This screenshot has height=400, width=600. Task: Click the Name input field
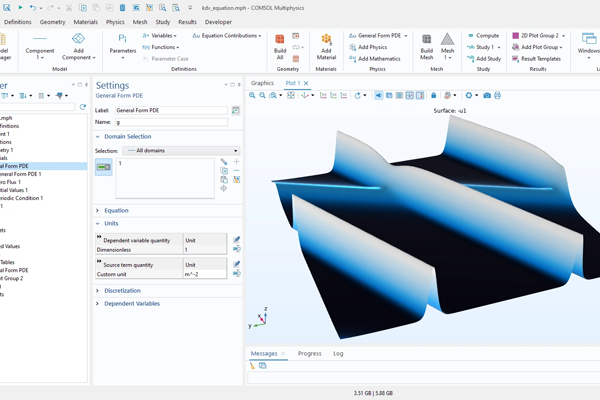(171, 122)
